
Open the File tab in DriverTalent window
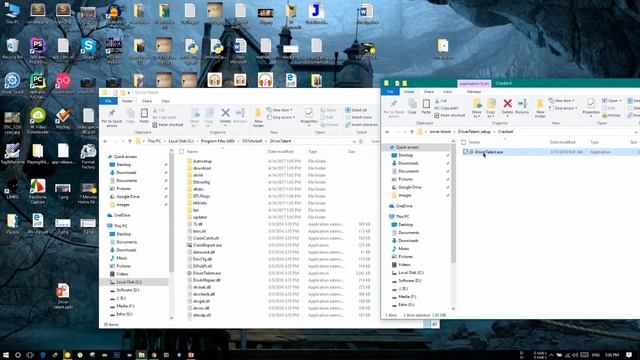[x=108, y=101]
